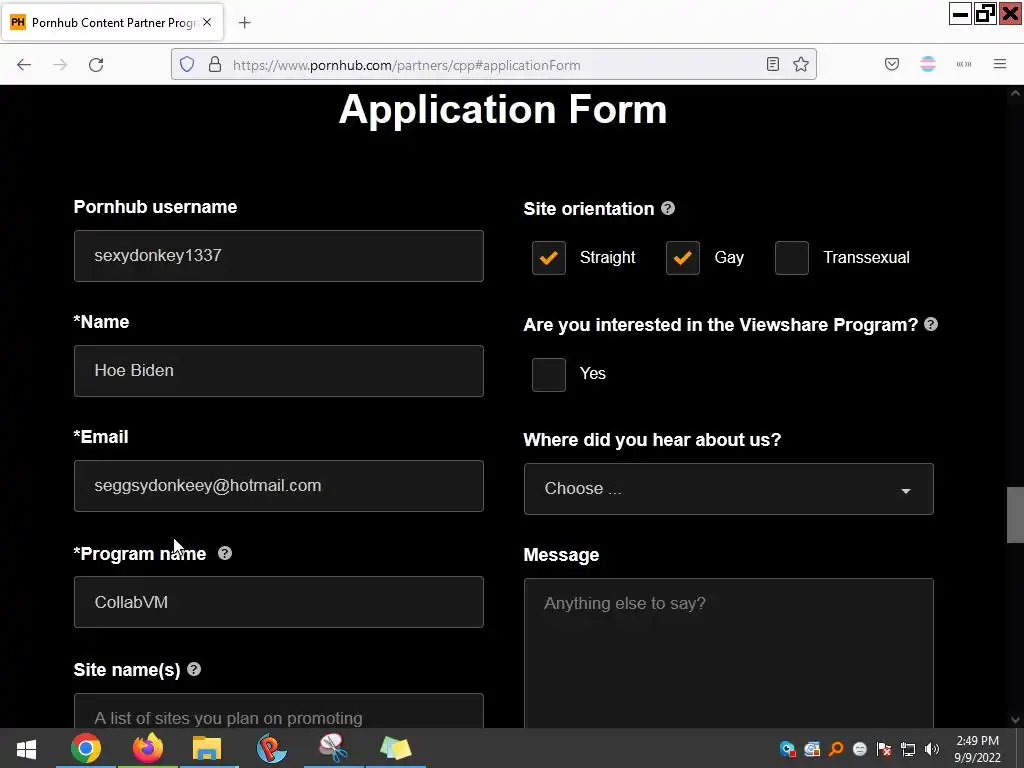This screenshot has height=768, width=1024.
Task: Toggle reader view in address bar
Action: coord(773,64)
